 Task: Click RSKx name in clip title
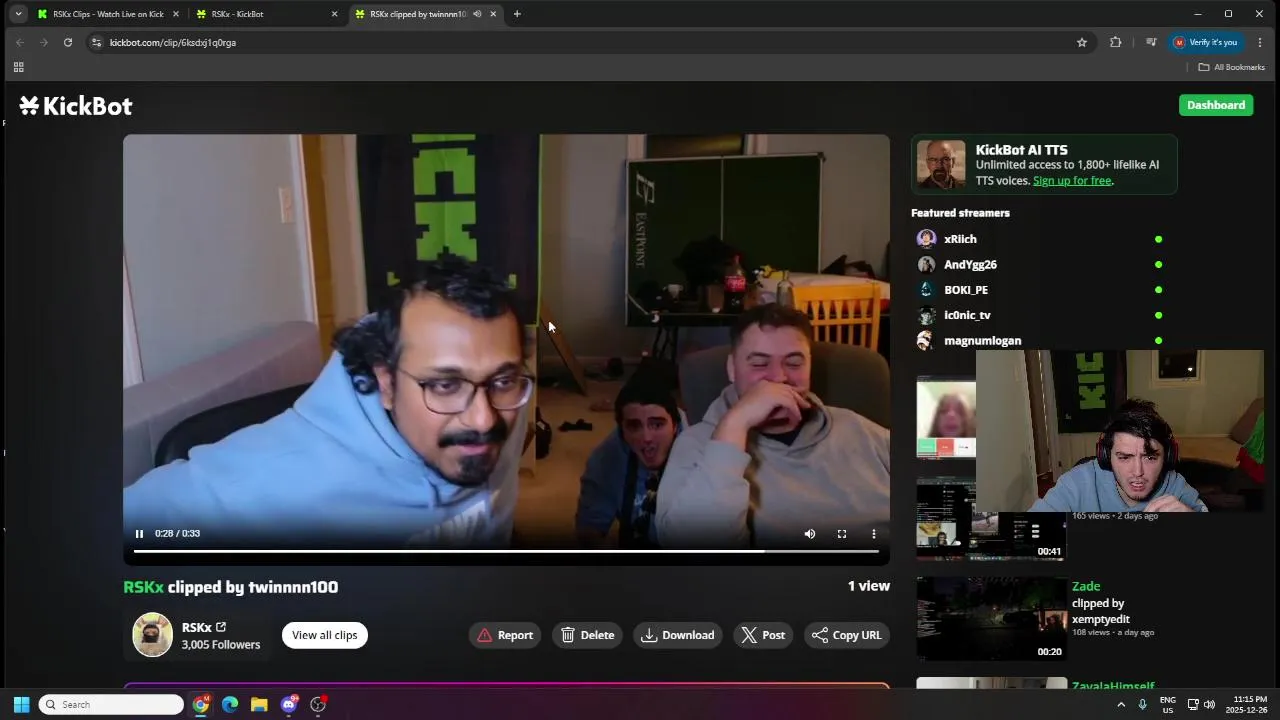(x=143, y=587)
